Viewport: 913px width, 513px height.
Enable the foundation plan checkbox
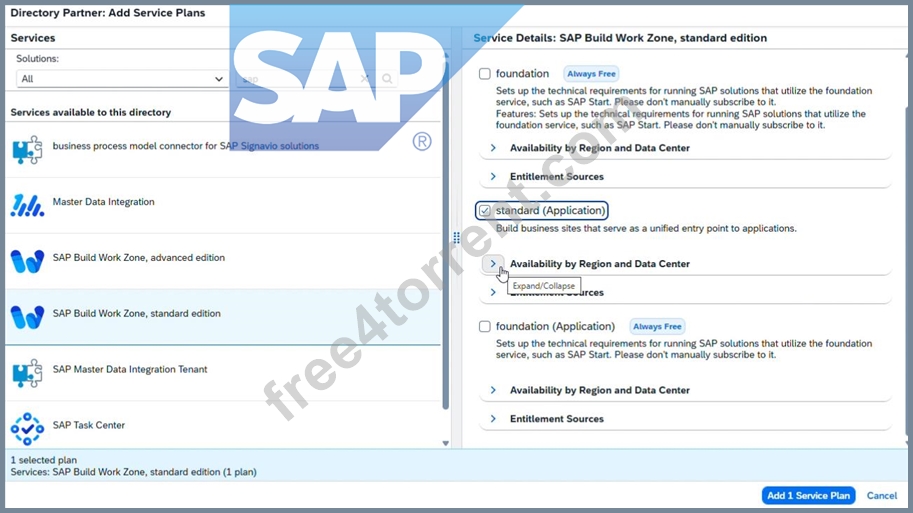click(484, 74)
